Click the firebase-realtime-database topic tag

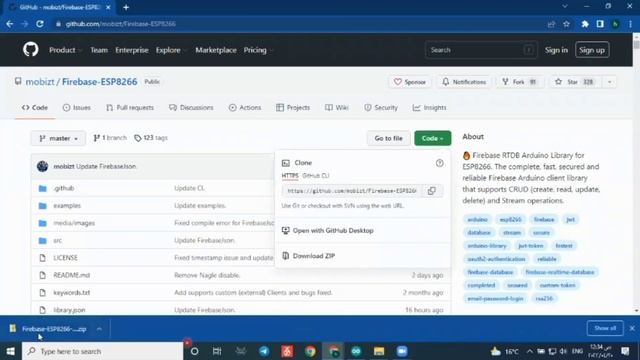pyautogui.click(x=560, y=272)
